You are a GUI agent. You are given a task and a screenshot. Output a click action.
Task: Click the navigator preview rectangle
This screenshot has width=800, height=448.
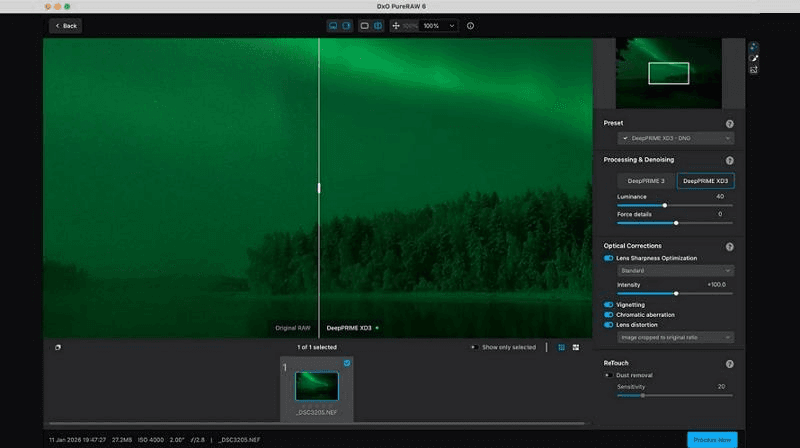[668, 73]
